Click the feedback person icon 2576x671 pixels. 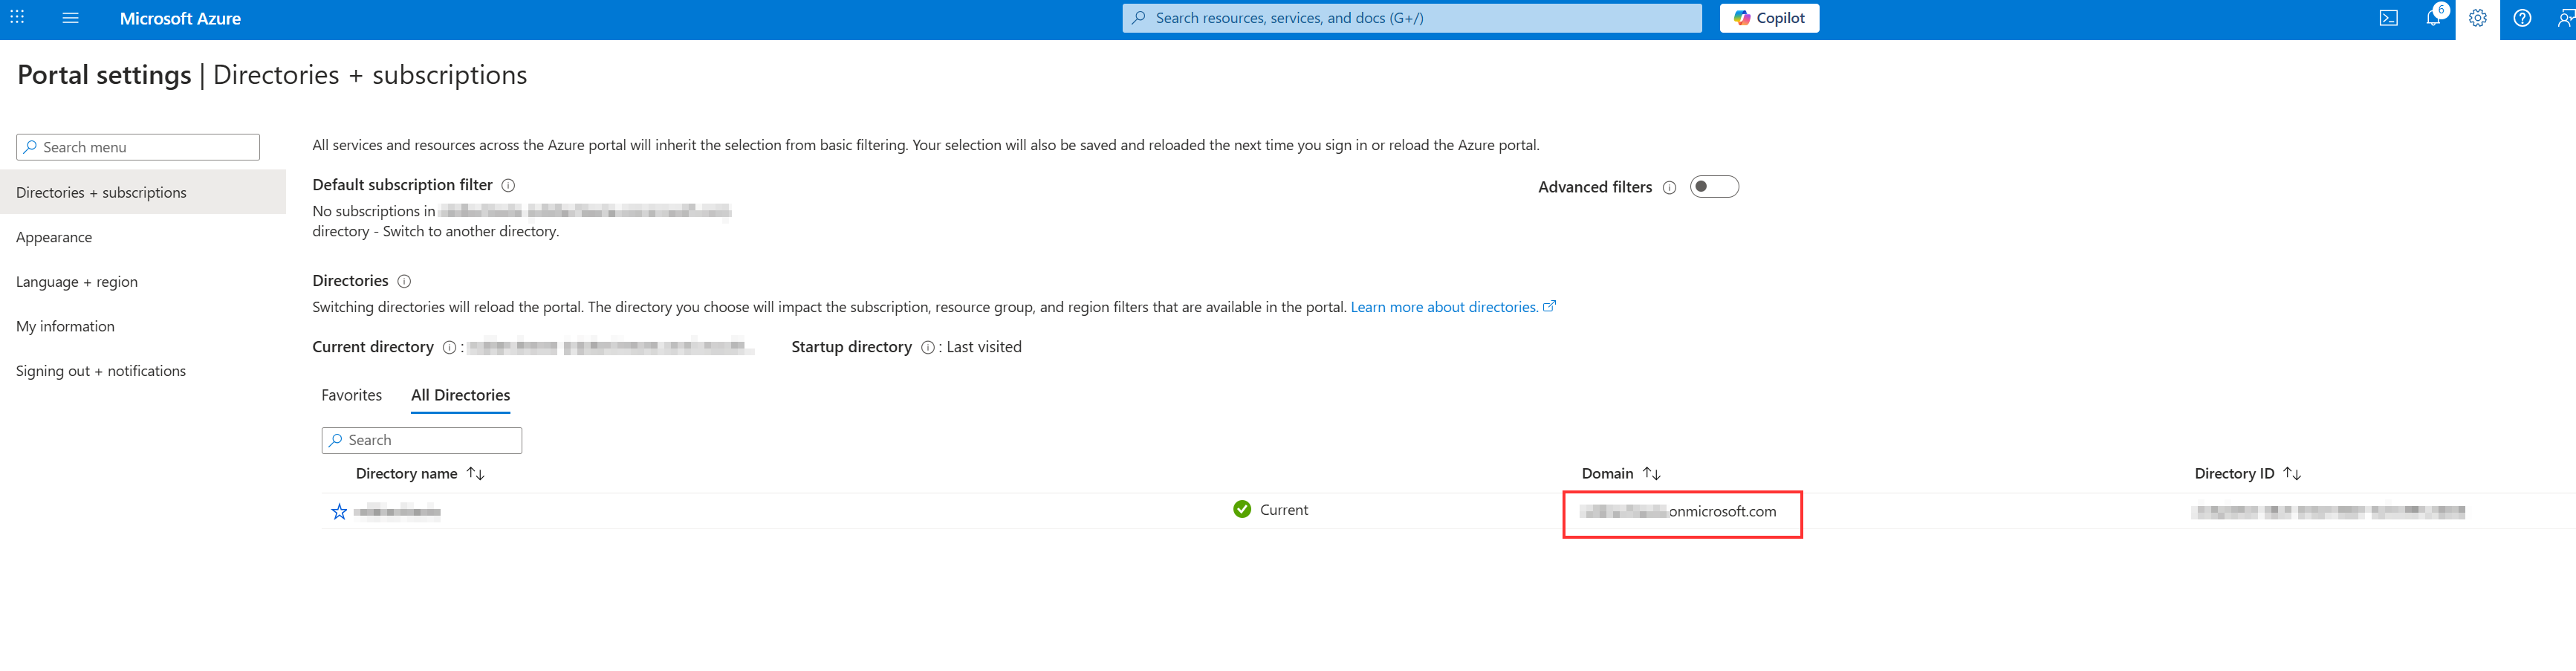point(2564,18)
